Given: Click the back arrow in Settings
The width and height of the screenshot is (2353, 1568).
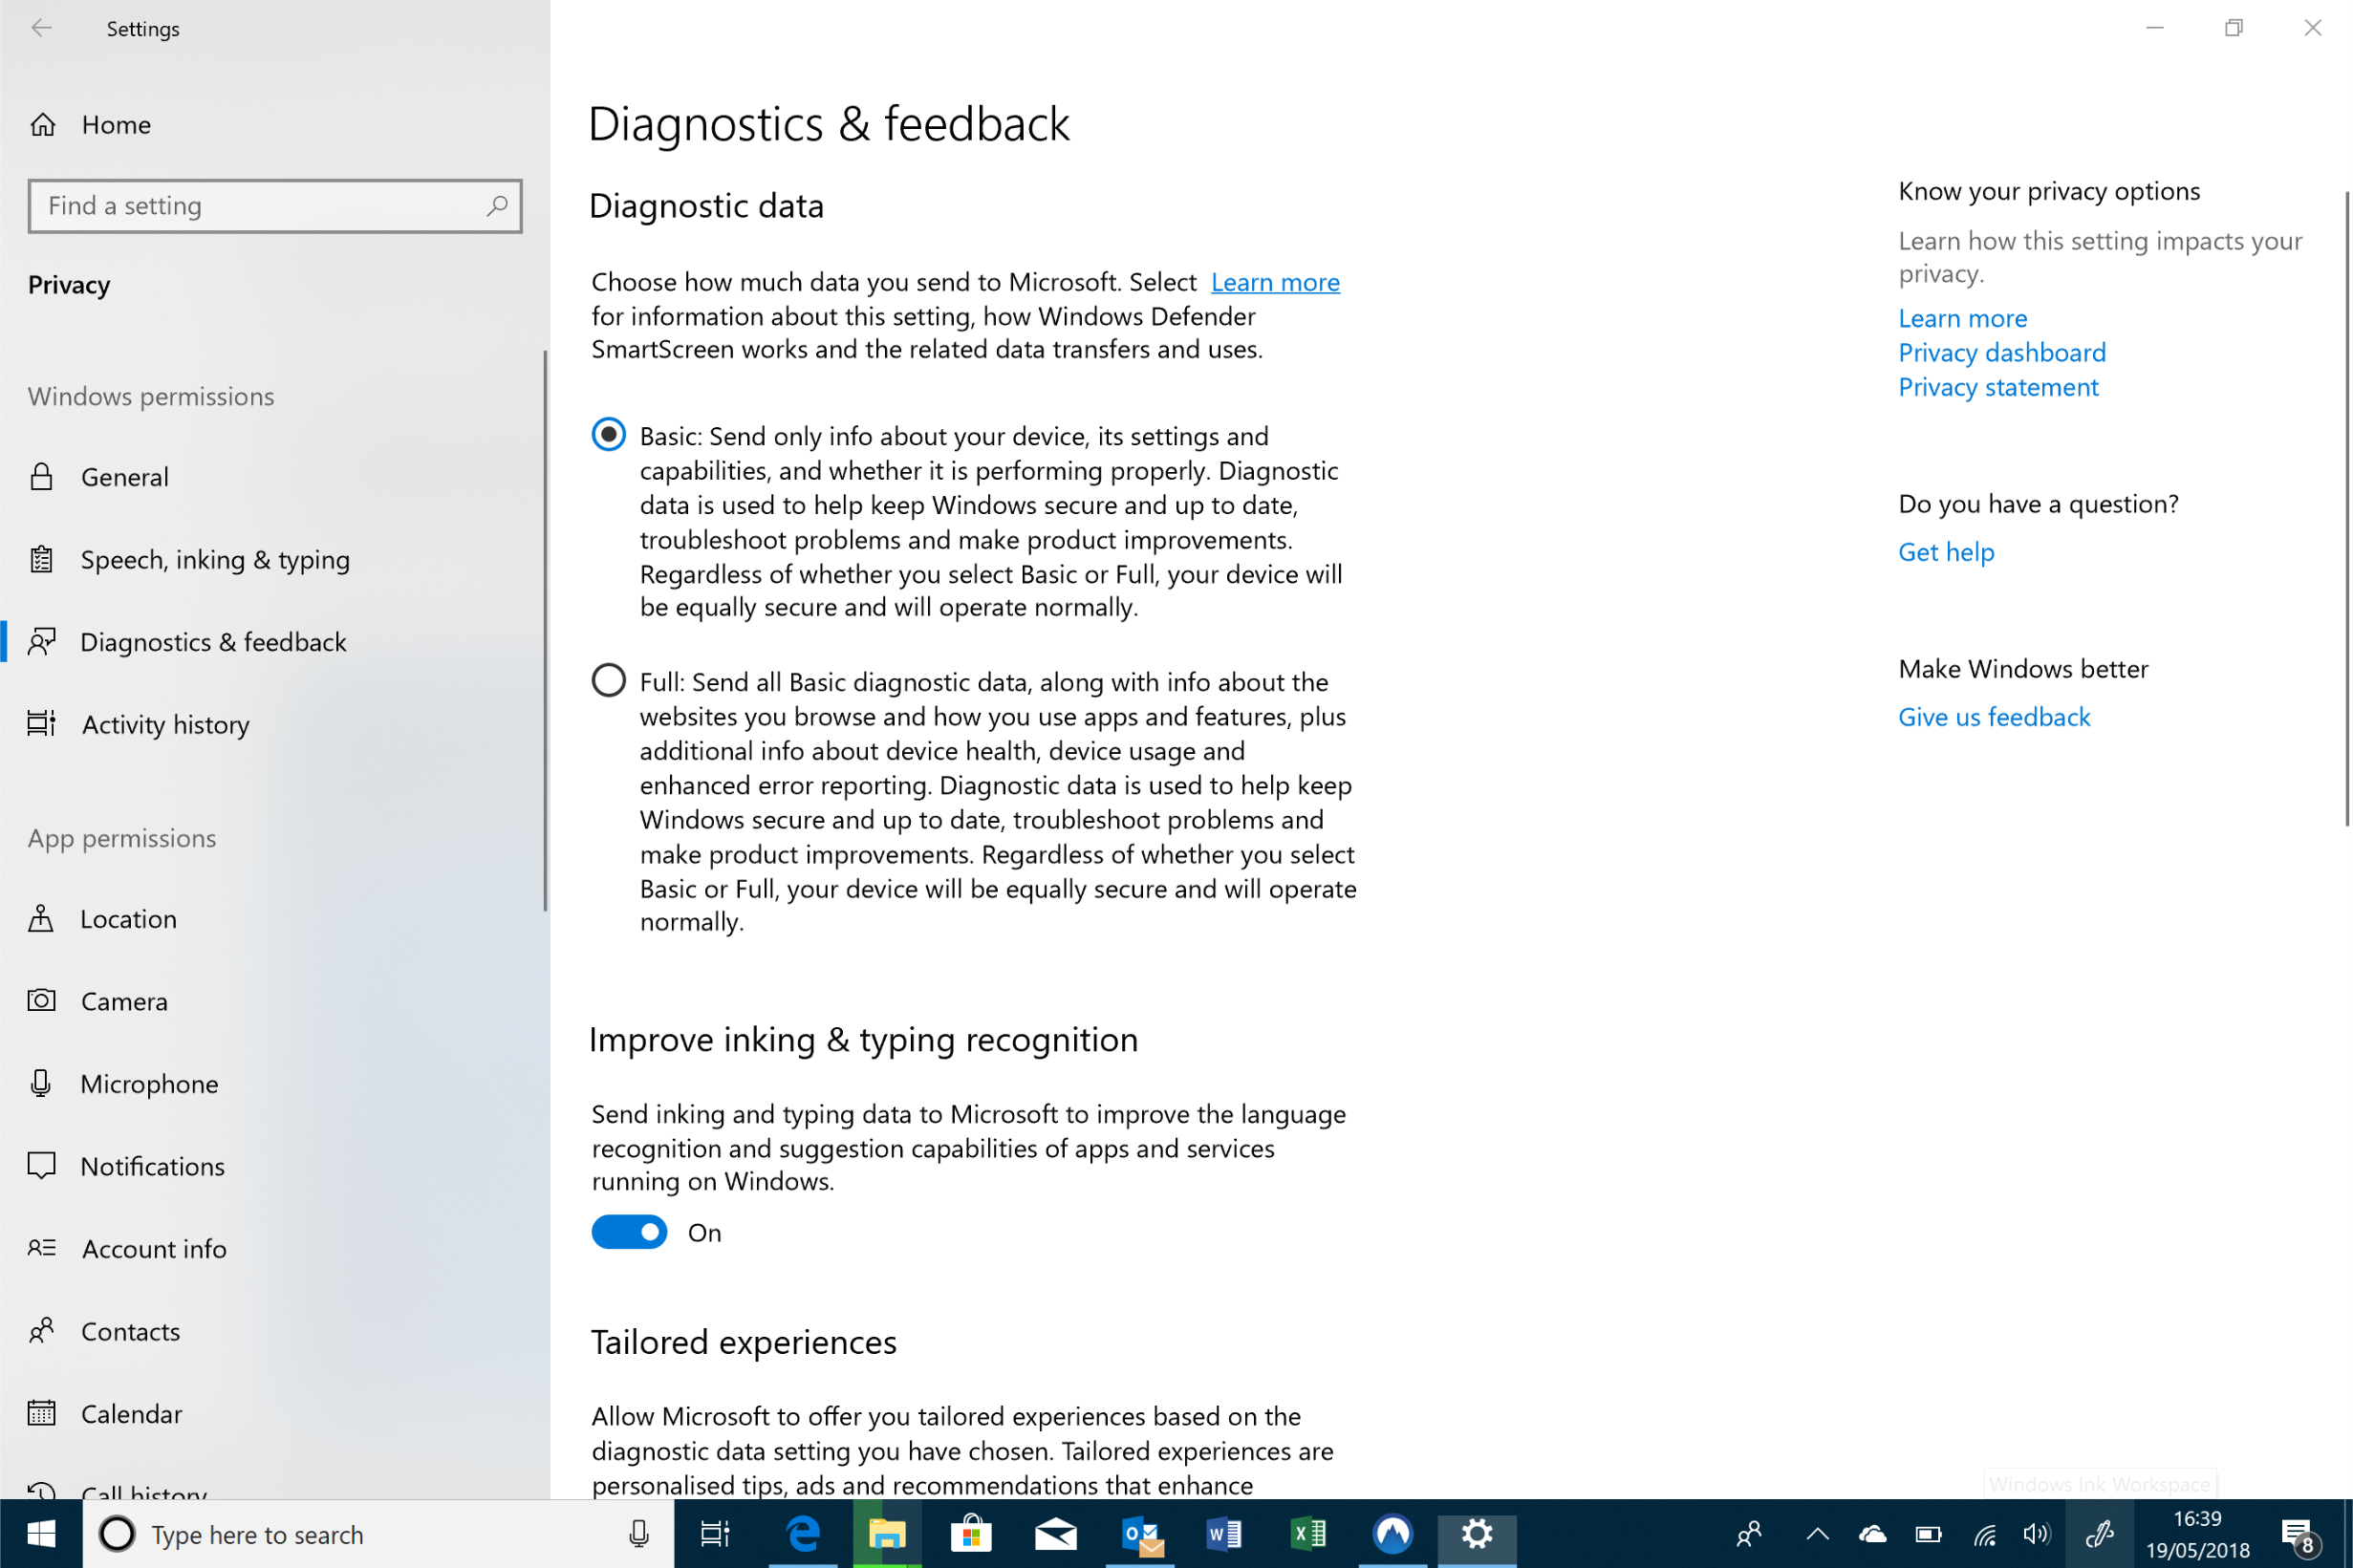Looking at the screenshot, I should [x=41, y=28].
